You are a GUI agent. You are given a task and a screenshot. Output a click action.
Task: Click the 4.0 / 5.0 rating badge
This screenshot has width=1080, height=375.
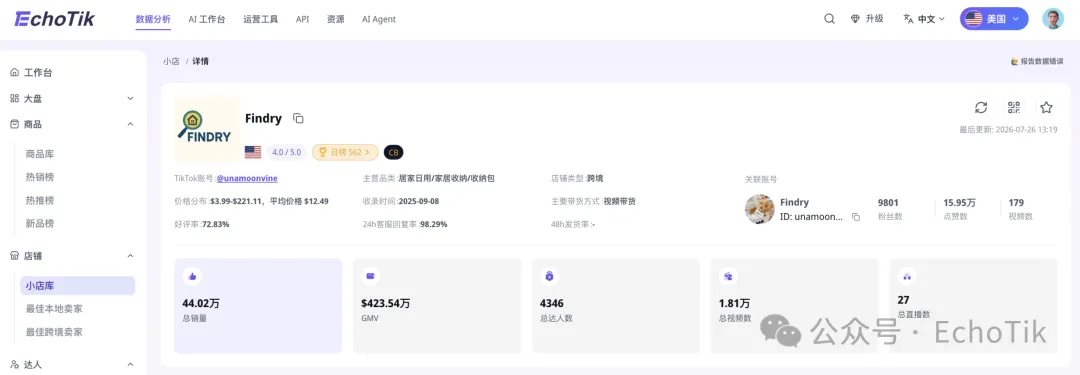[286, 152]
